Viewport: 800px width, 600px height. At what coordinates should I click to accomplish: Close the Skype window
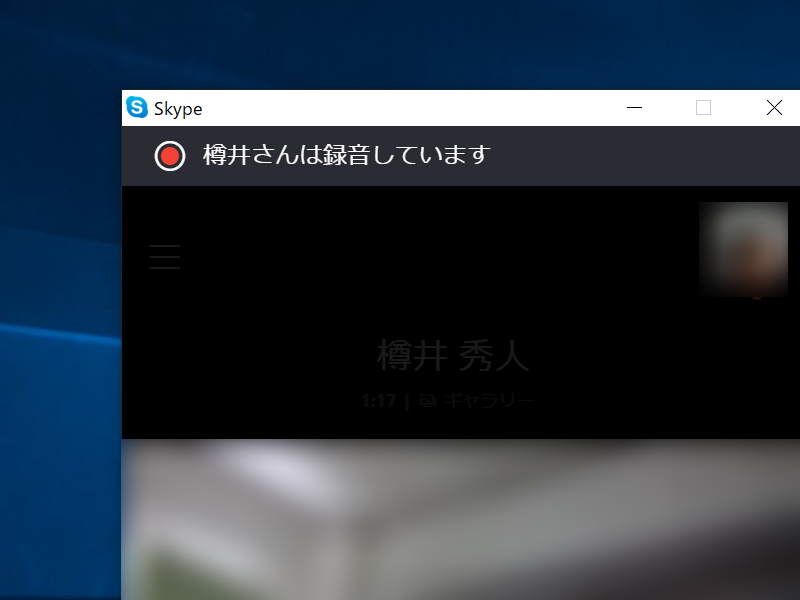[x=775, y=107]
